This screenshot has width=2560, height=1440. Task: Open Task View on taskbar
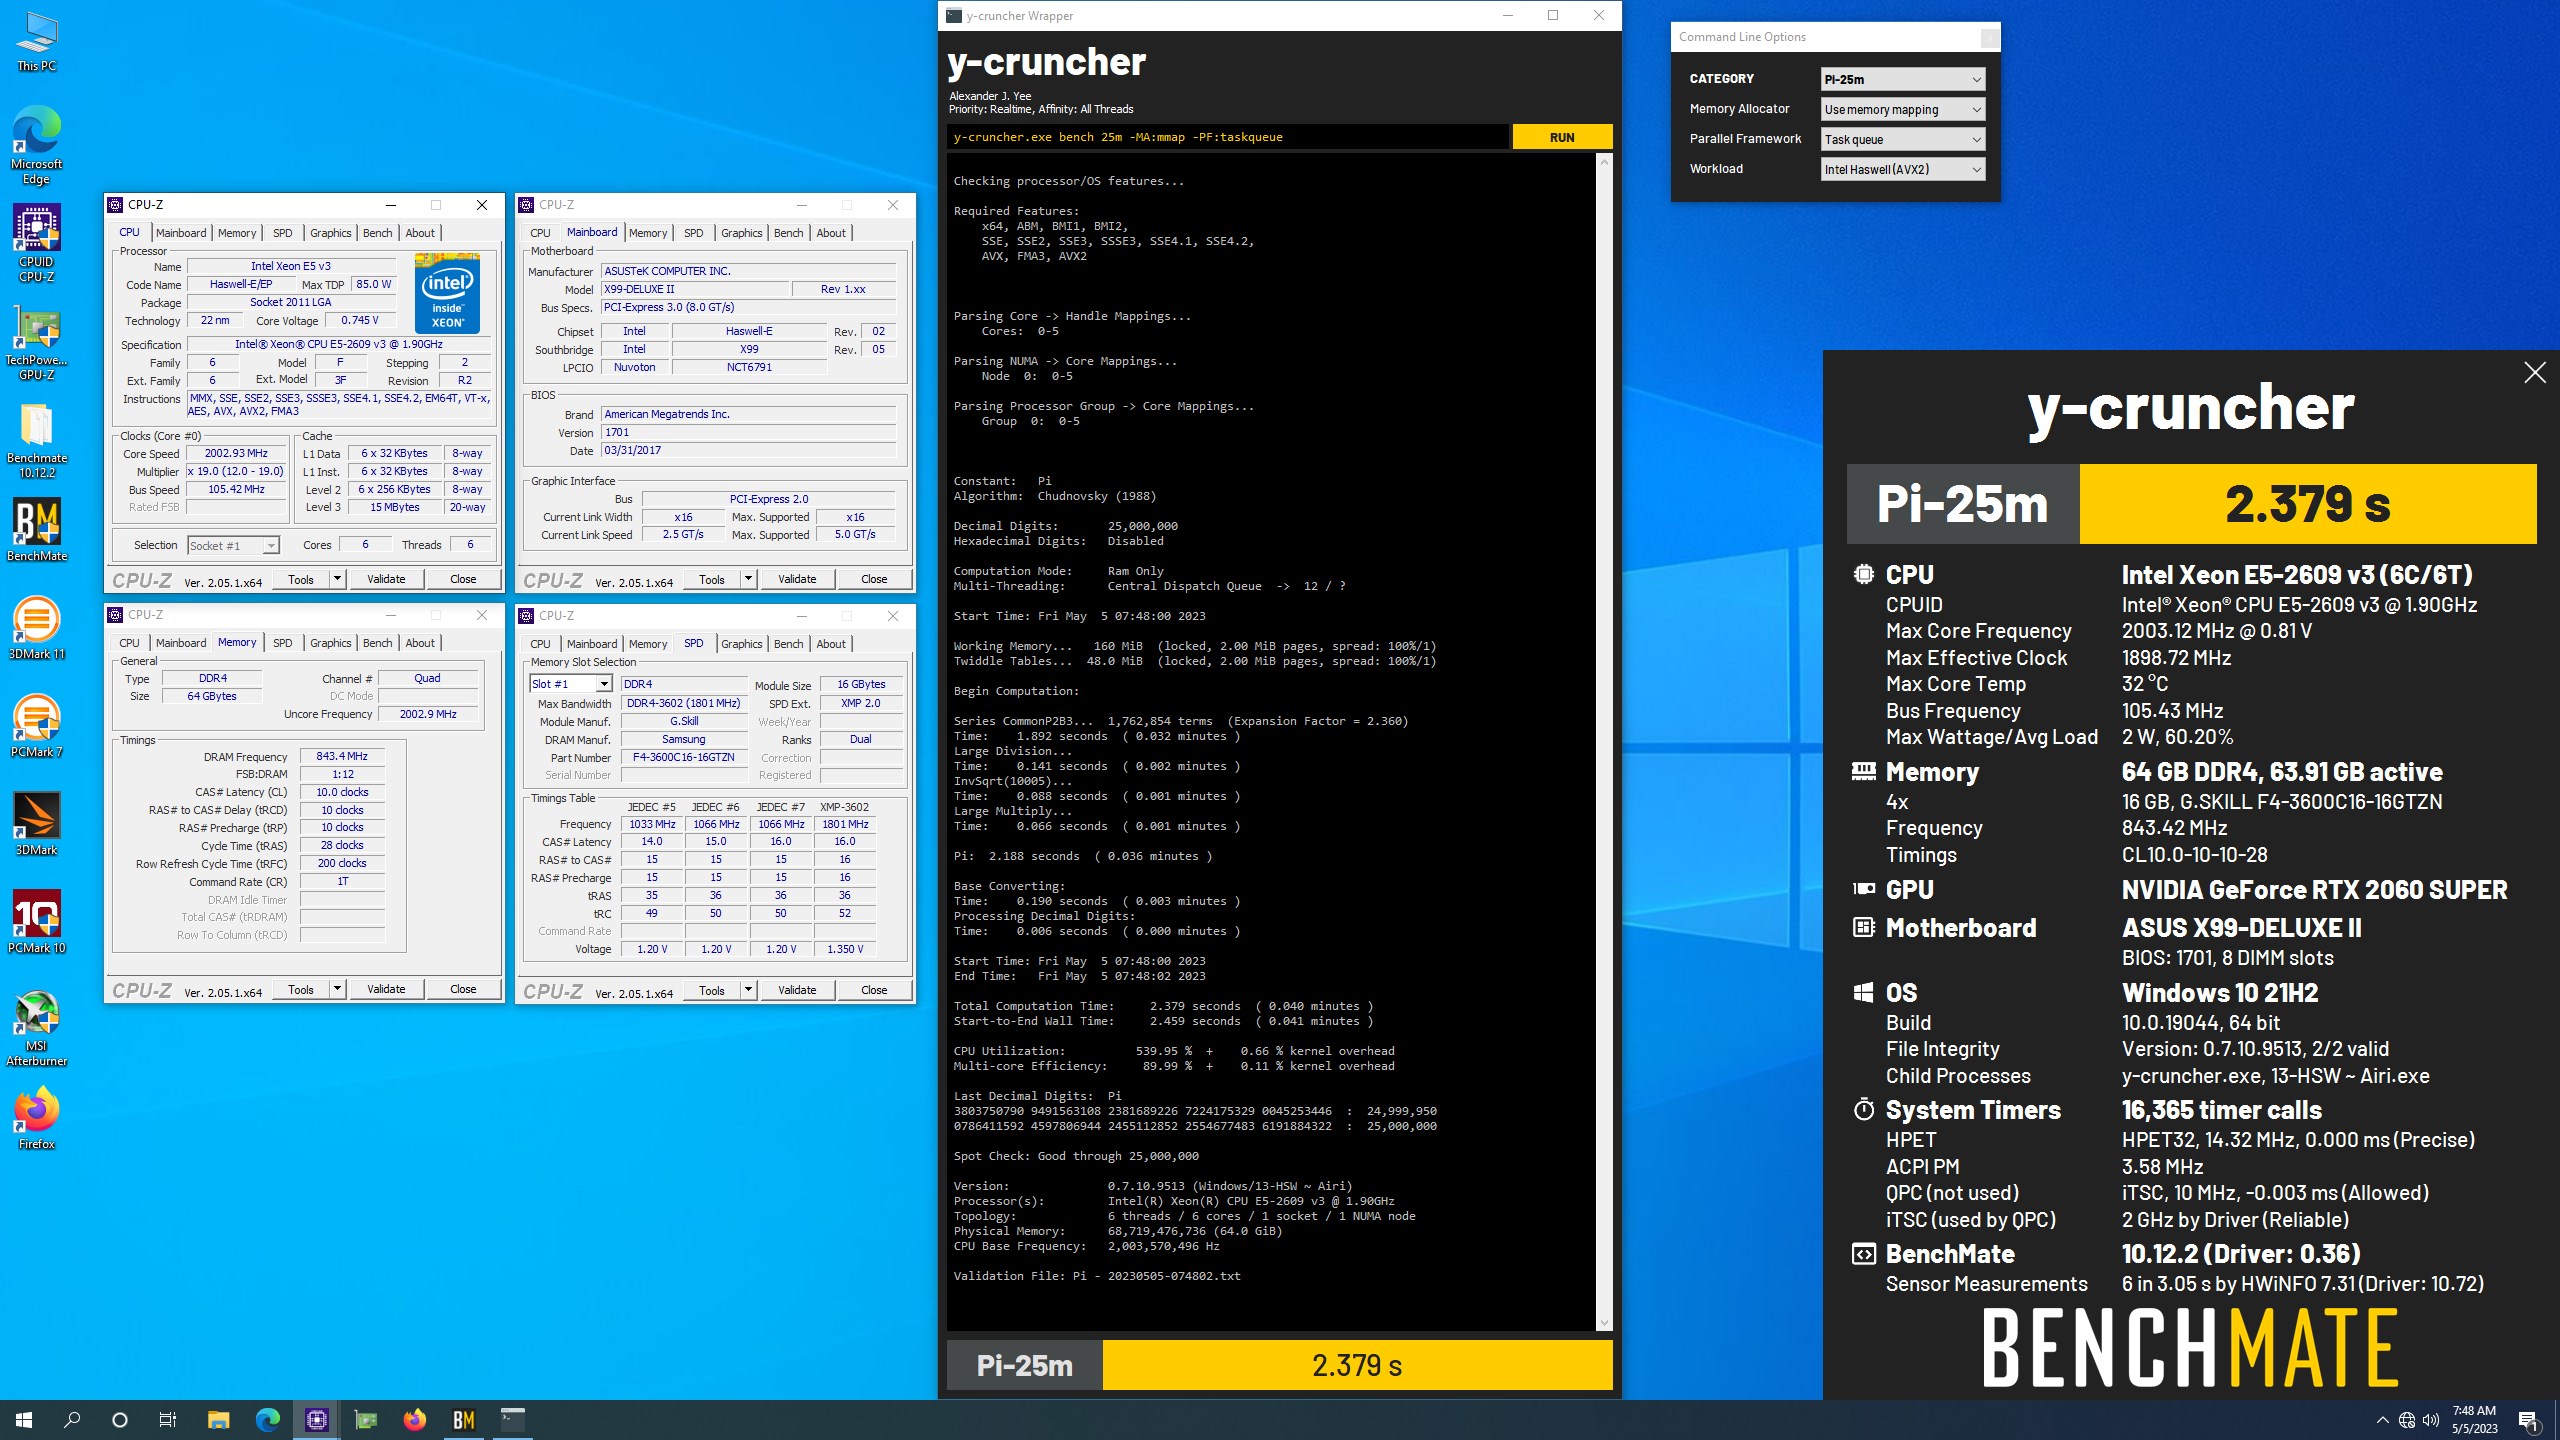[168, 1420]
